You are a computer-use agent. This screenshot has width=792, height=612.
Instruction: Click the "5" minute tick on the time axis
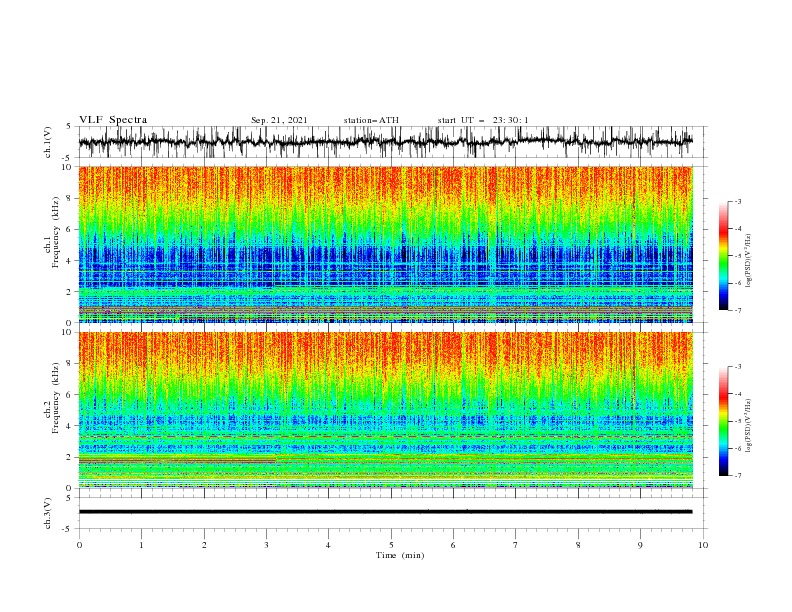[x=391, y=545]
